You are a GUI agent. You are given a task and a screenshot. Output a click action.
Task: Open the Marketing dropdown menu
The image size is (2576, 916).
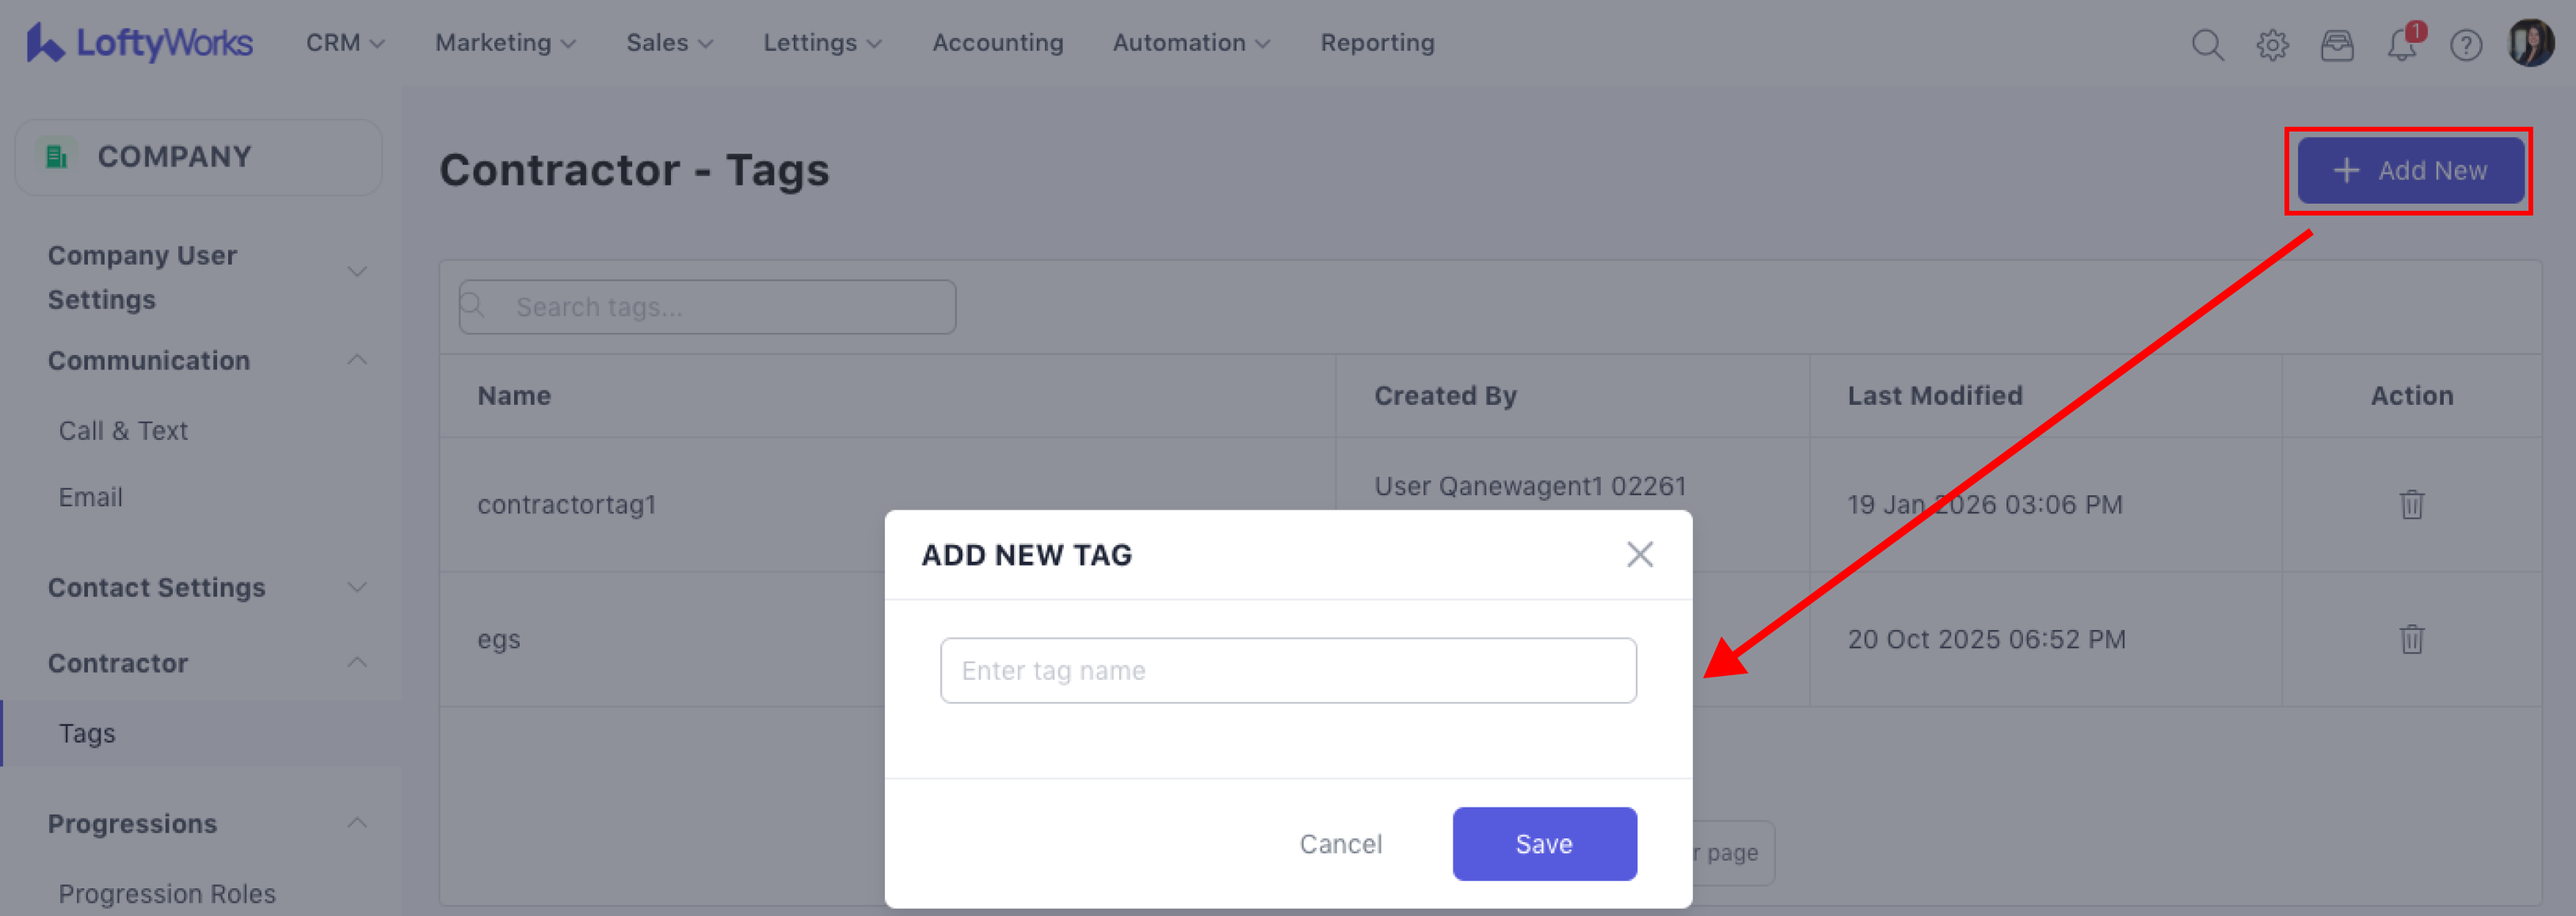[505, 43]
